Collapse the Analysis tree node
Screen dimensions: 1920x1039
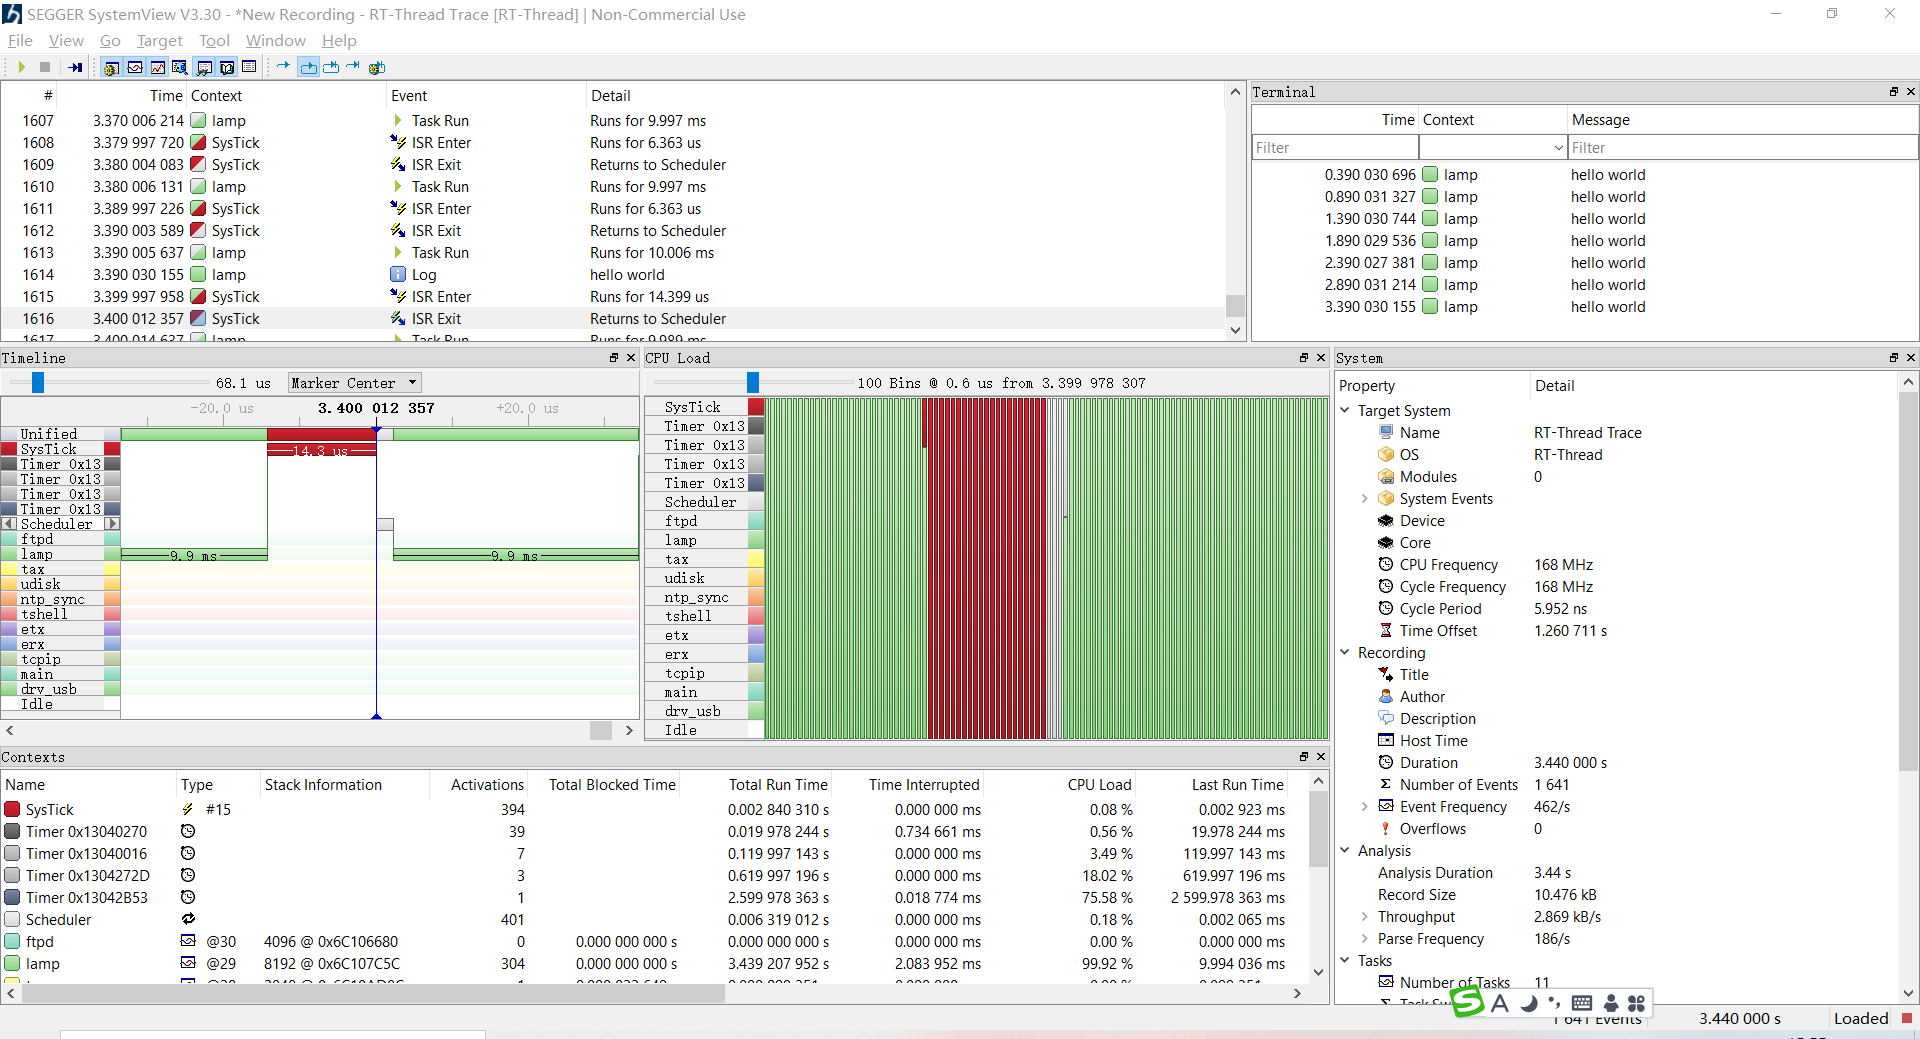1345,850
